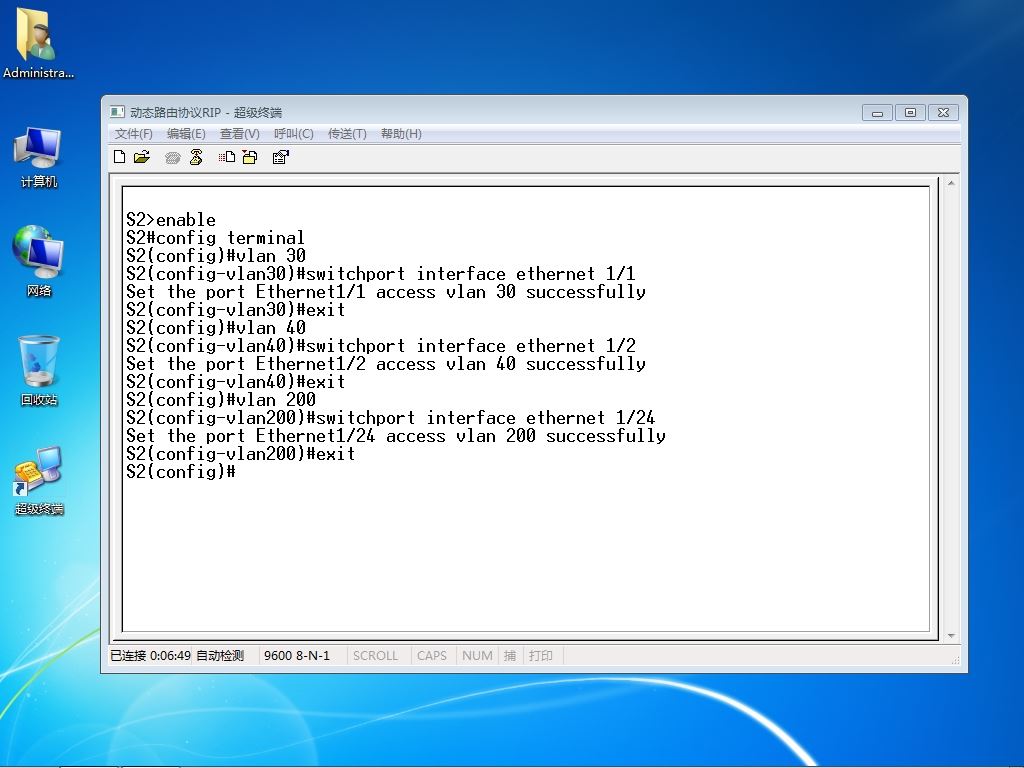
Task: Maximize the HyperTerminal window
Action: point(910,113)
